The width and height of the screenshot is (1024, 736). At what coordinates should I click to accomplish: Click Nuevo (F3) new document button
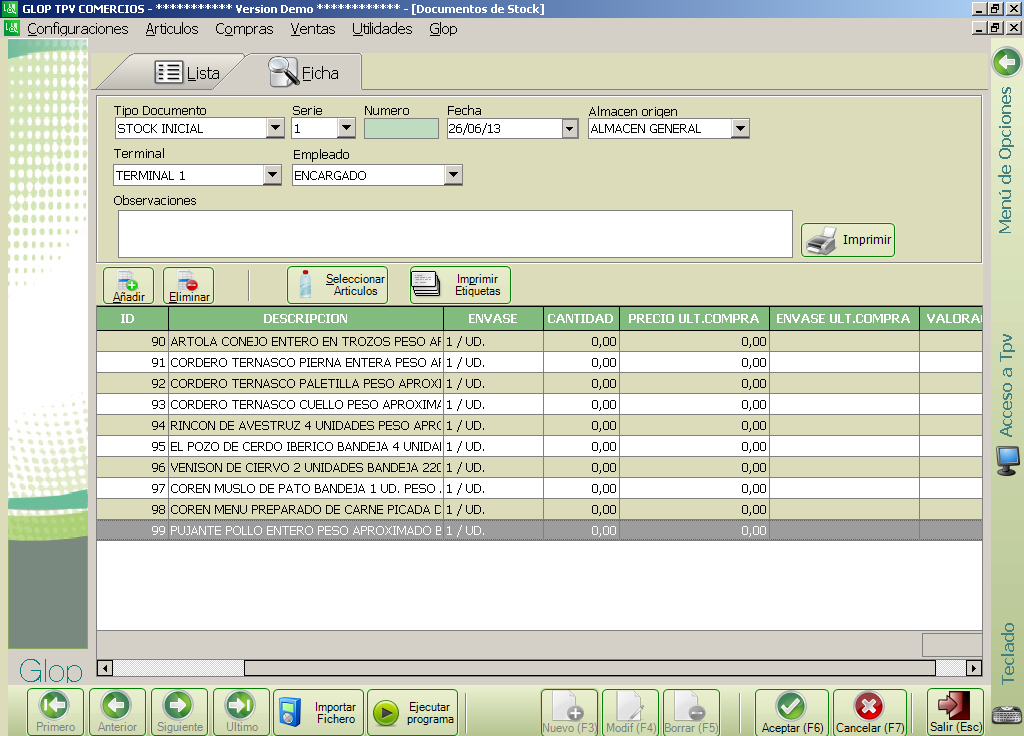[569, 712]
